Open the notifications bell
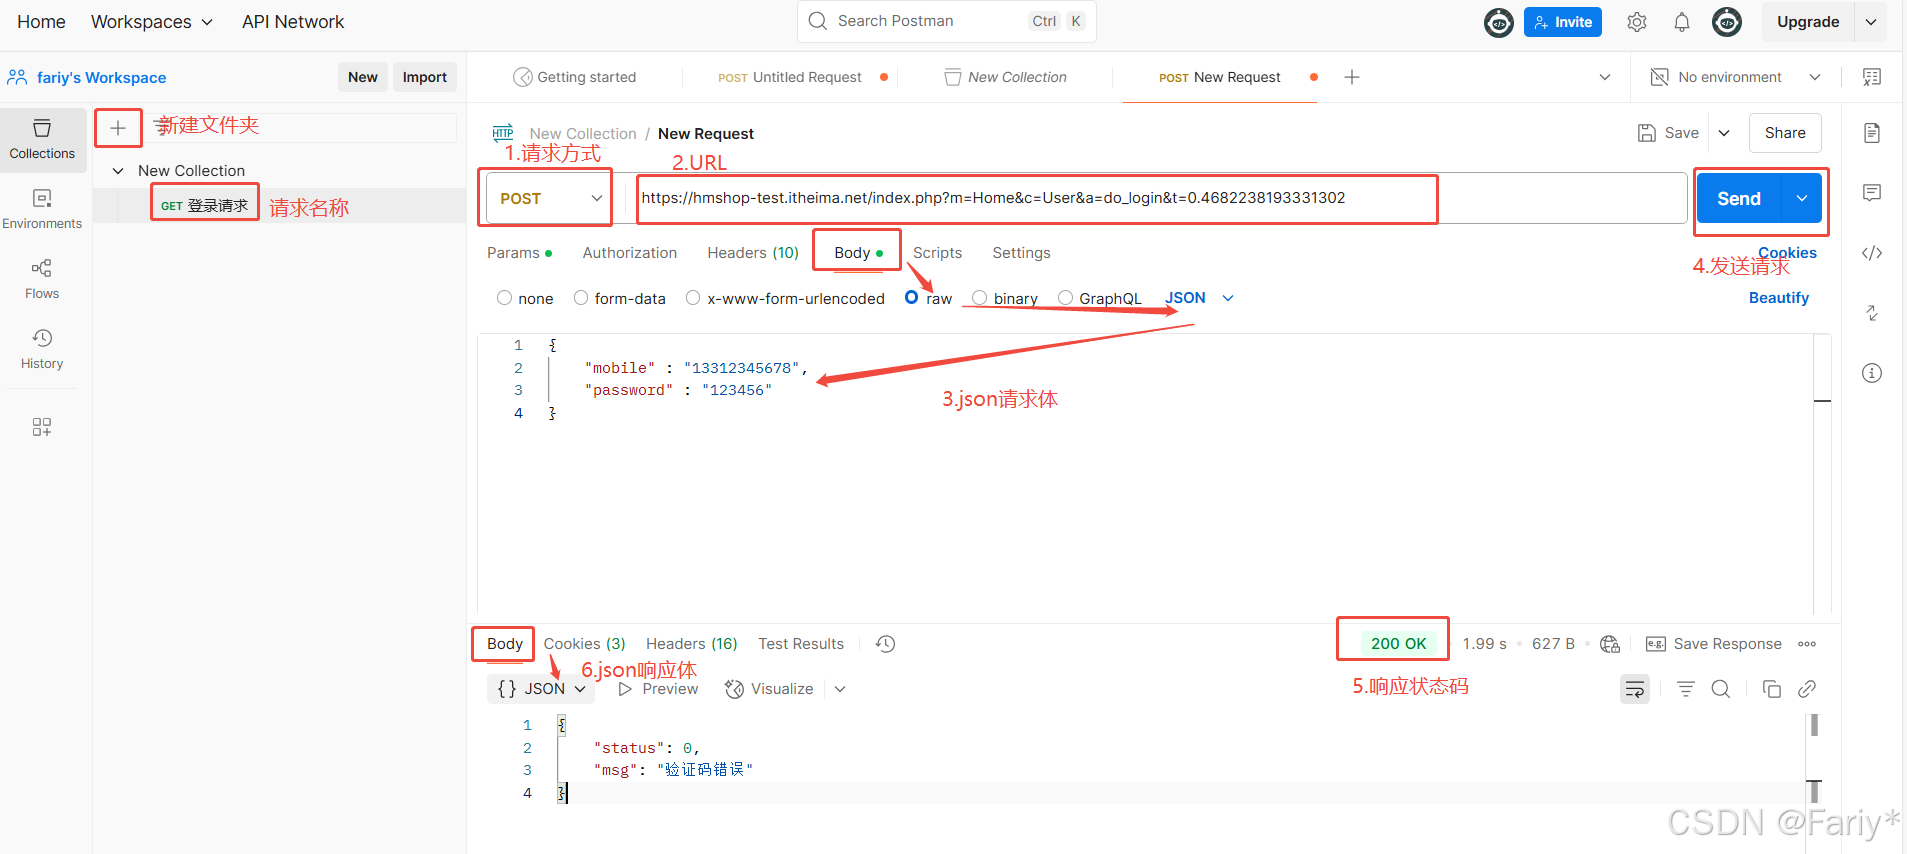 pyautogui.click(x=1682, y=22)
